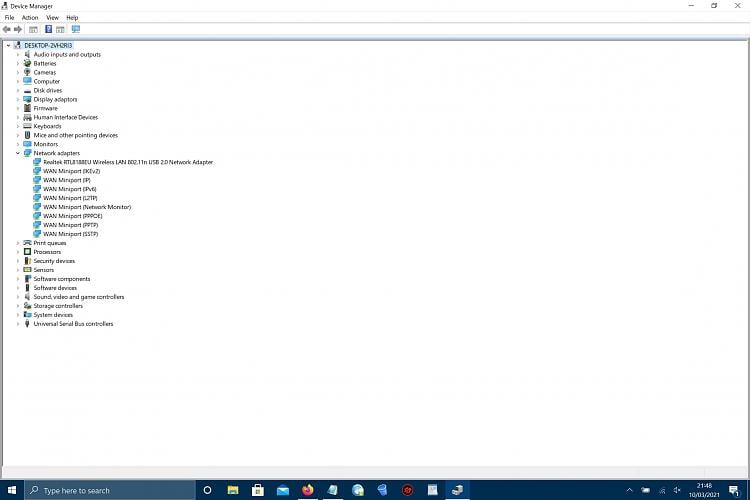The height and width of the screenshot is (500, 750).
Task: Click the Firmware chip icon
Action: pyautogui.click(x=27, y=108)
